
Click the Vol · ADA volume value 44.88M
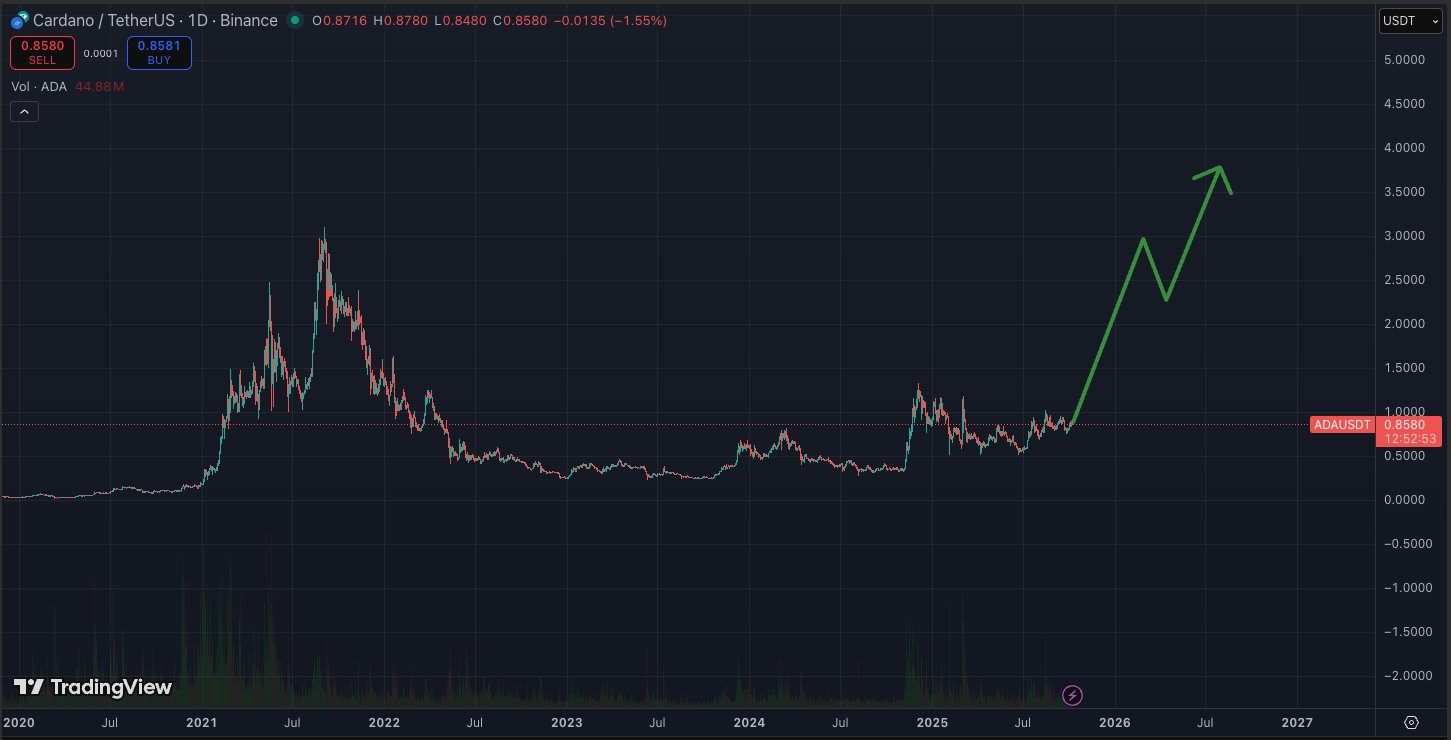(x=99, y=86)
